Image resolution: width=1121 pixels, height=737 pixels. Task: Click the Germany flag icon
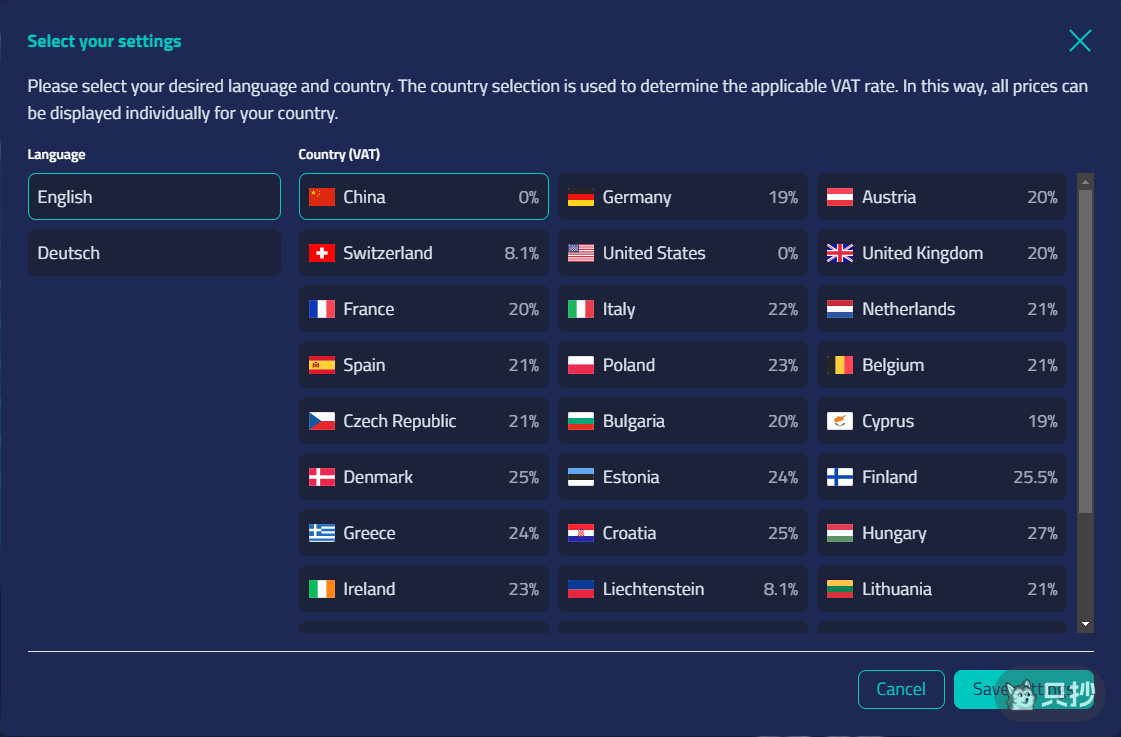(581, 197)
